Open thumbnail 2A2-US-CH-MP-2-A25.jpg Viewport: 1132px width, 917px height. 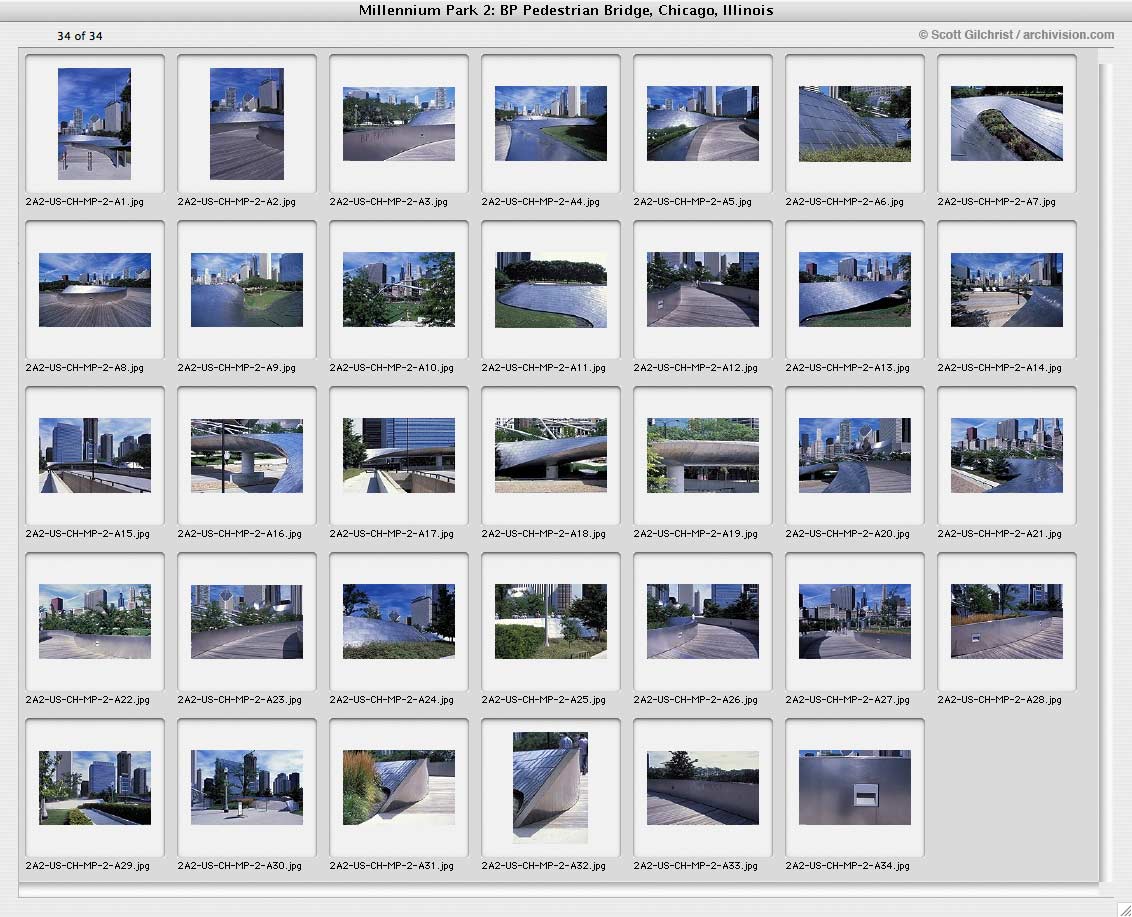tap(551, 622)
